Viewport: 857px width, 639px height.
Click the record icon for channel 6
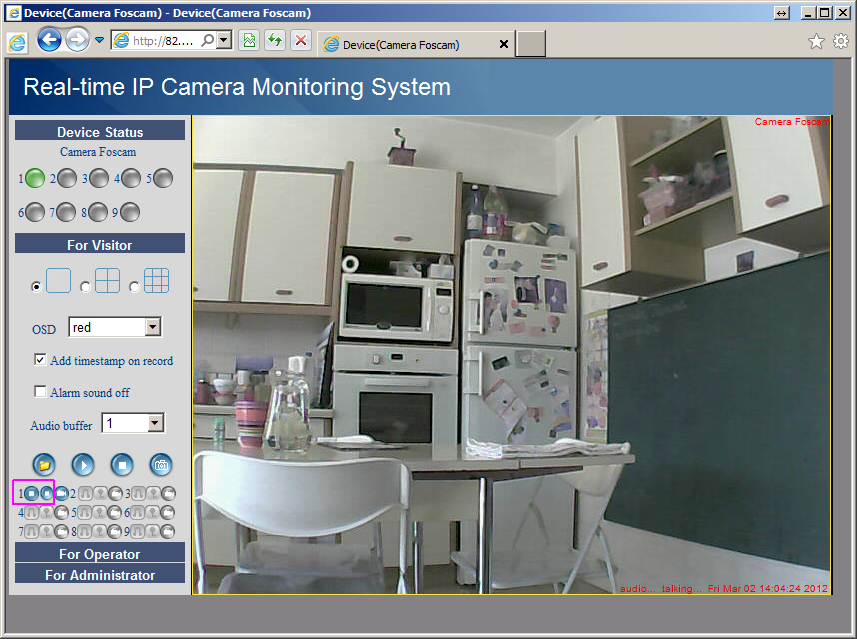coord(168,512)
